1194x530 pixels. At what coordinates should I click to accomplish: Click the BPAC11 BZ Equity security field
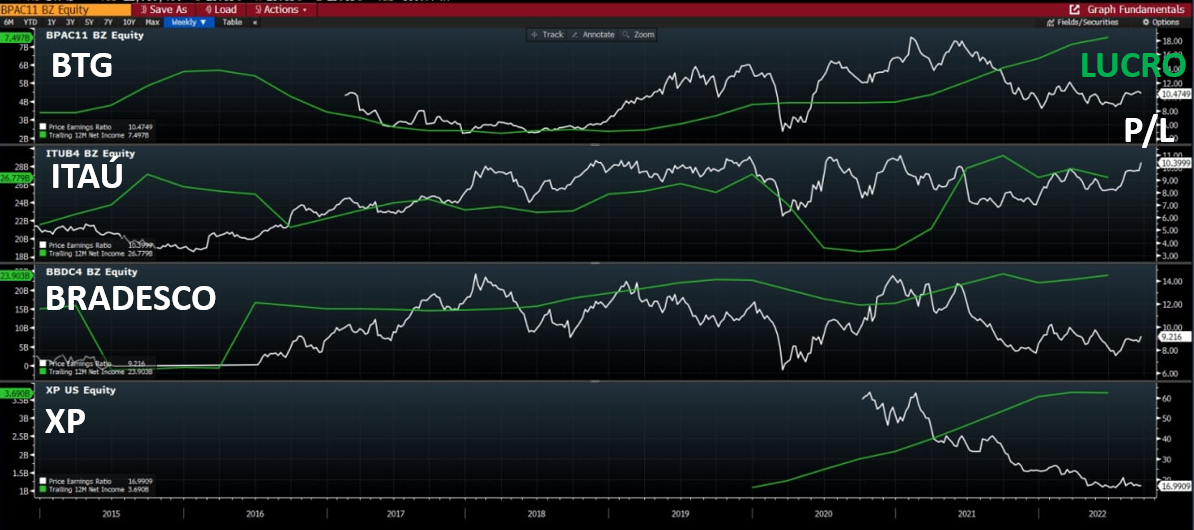tap(65, 10)
